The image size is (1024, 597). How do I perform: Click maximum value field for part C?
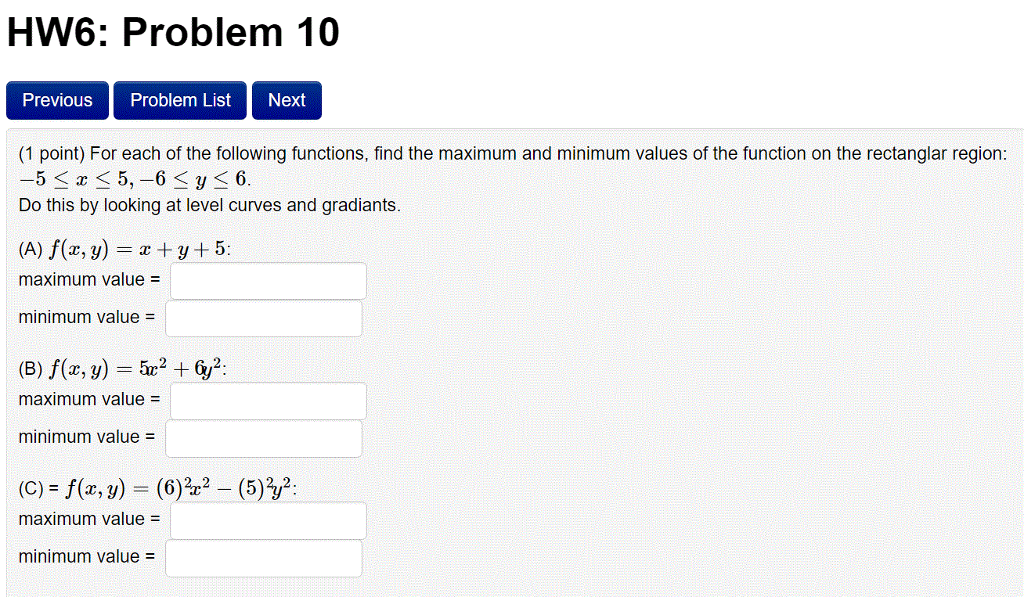[x=267, y=519]
